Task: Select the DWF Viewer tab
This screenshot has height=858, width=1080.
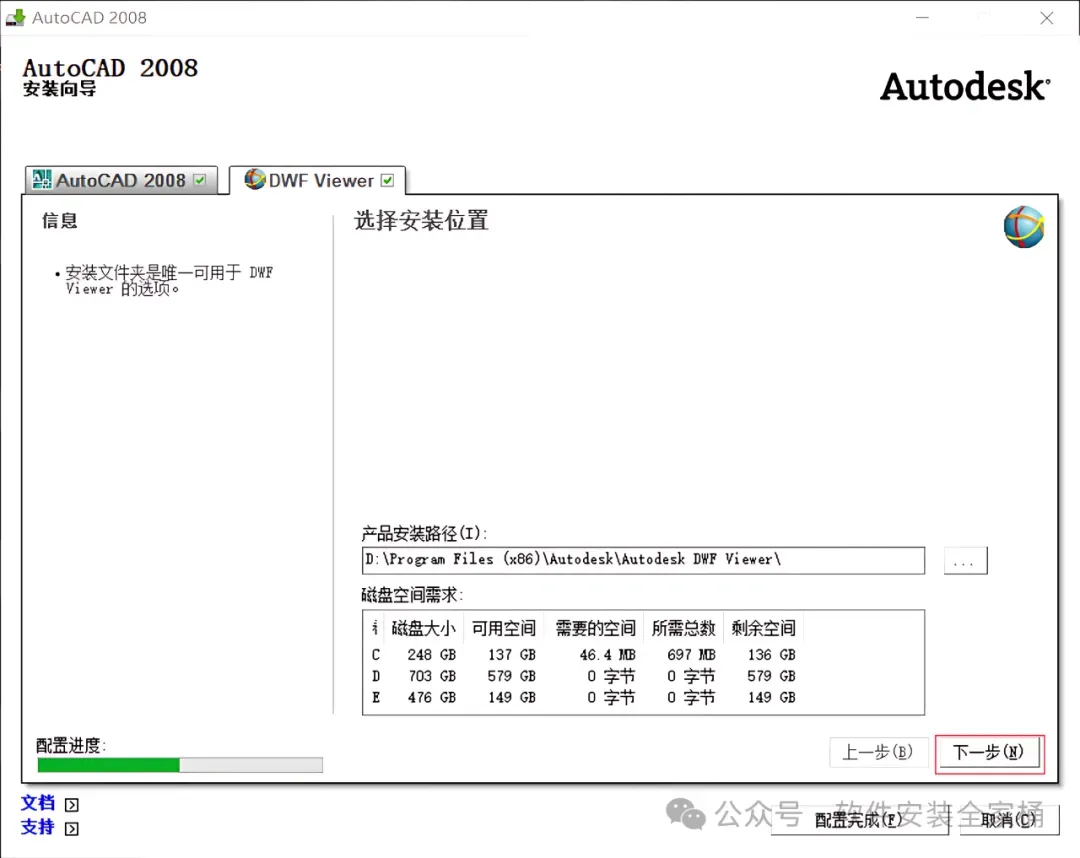Action: (318, 180)
